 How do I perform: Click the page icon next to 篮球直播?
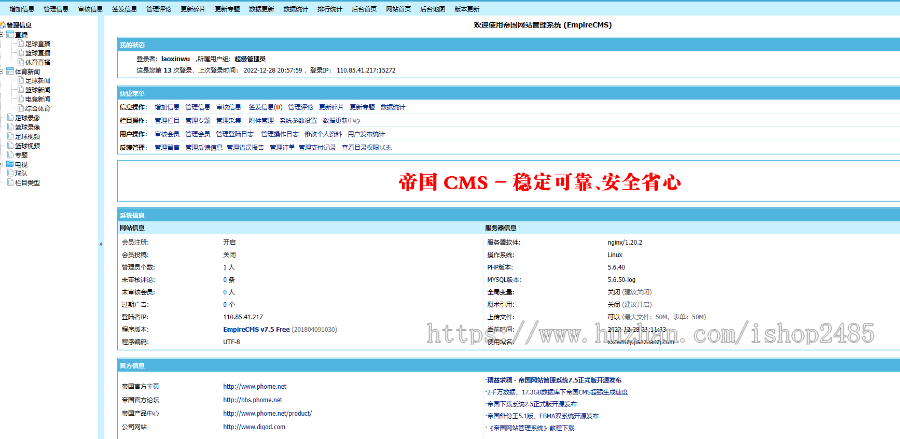coord(21,53)
